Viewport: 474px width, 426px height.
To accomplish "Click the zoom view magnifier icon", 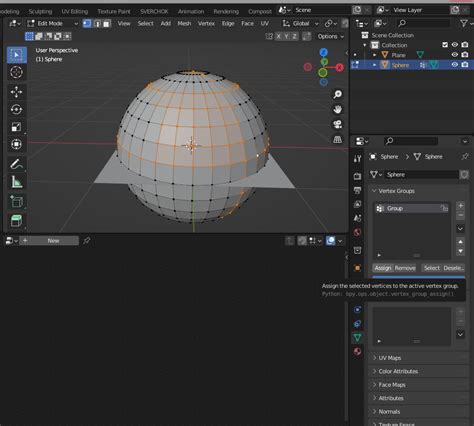I will tap(337, 94).
